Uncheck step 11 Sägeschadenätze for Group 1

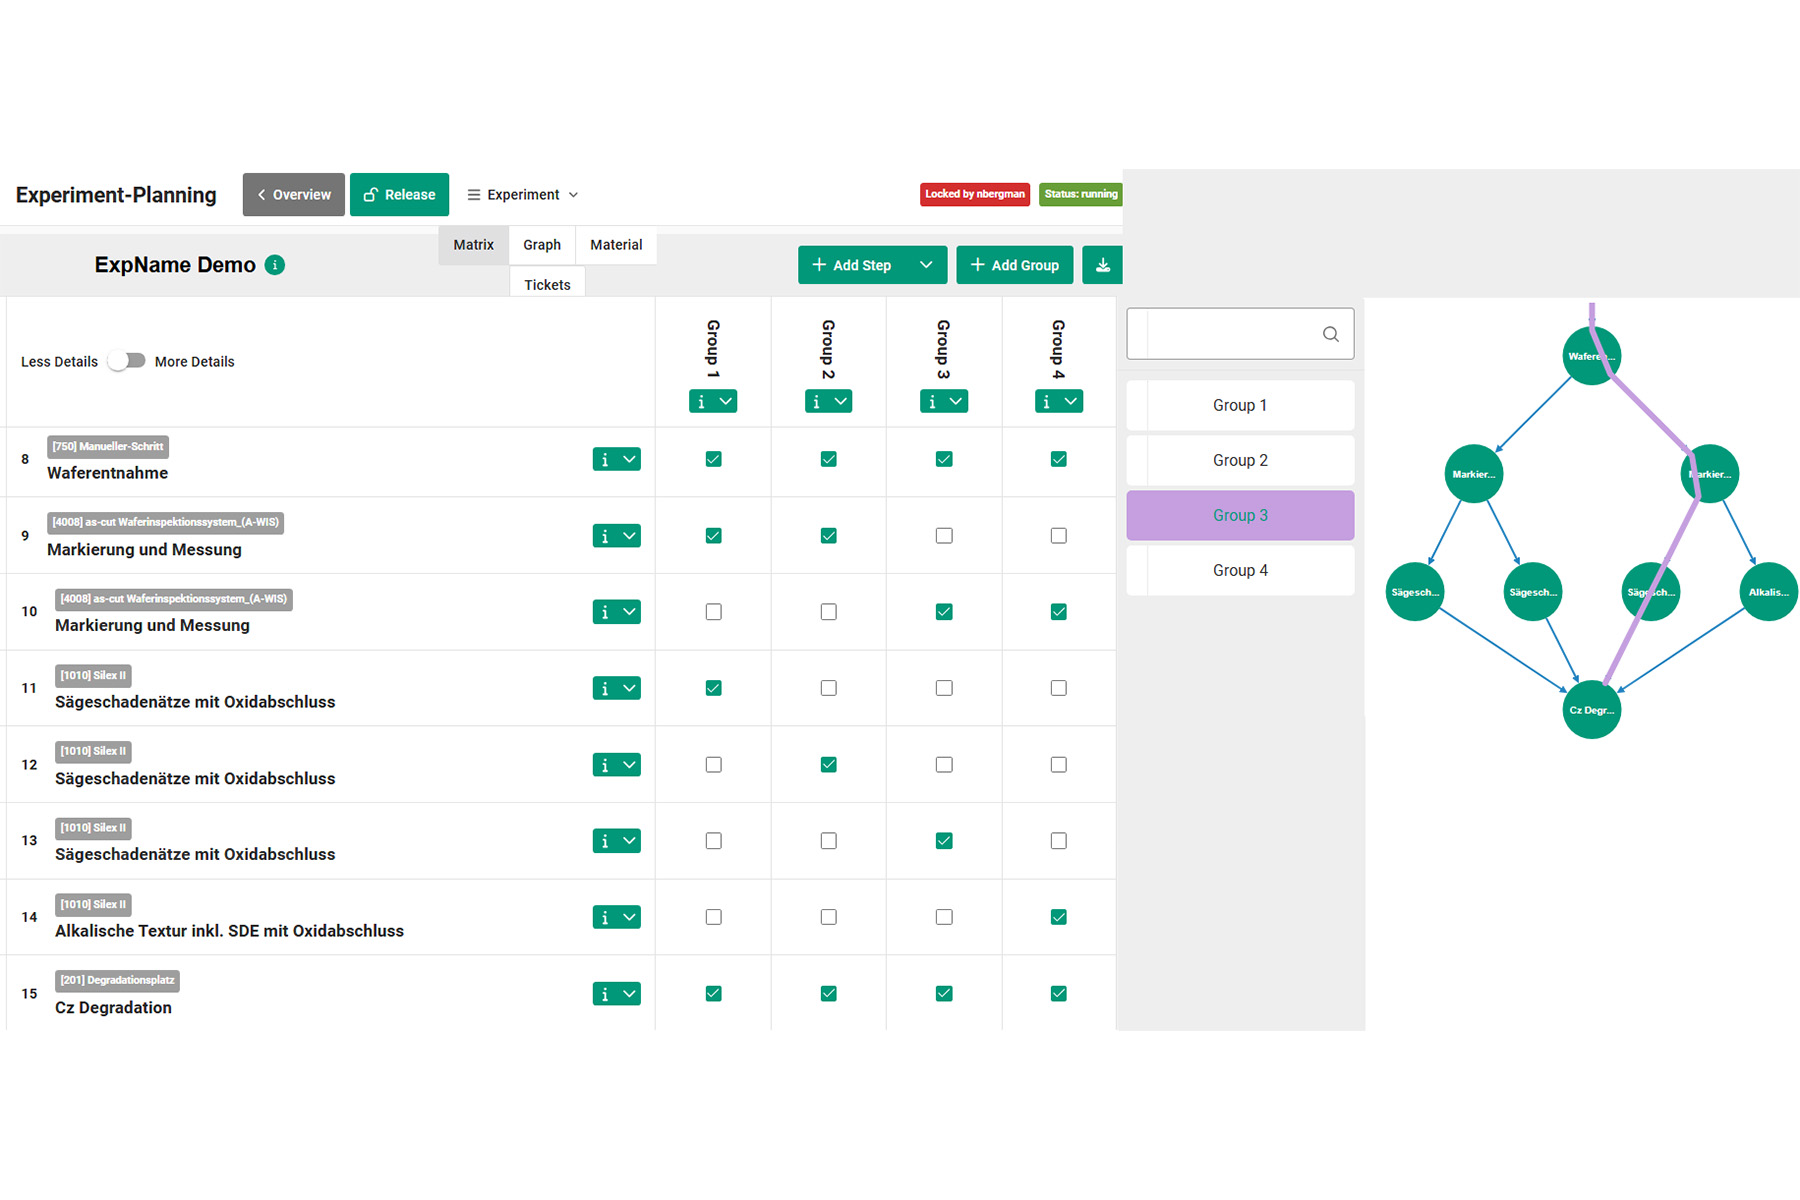(713, 688)
